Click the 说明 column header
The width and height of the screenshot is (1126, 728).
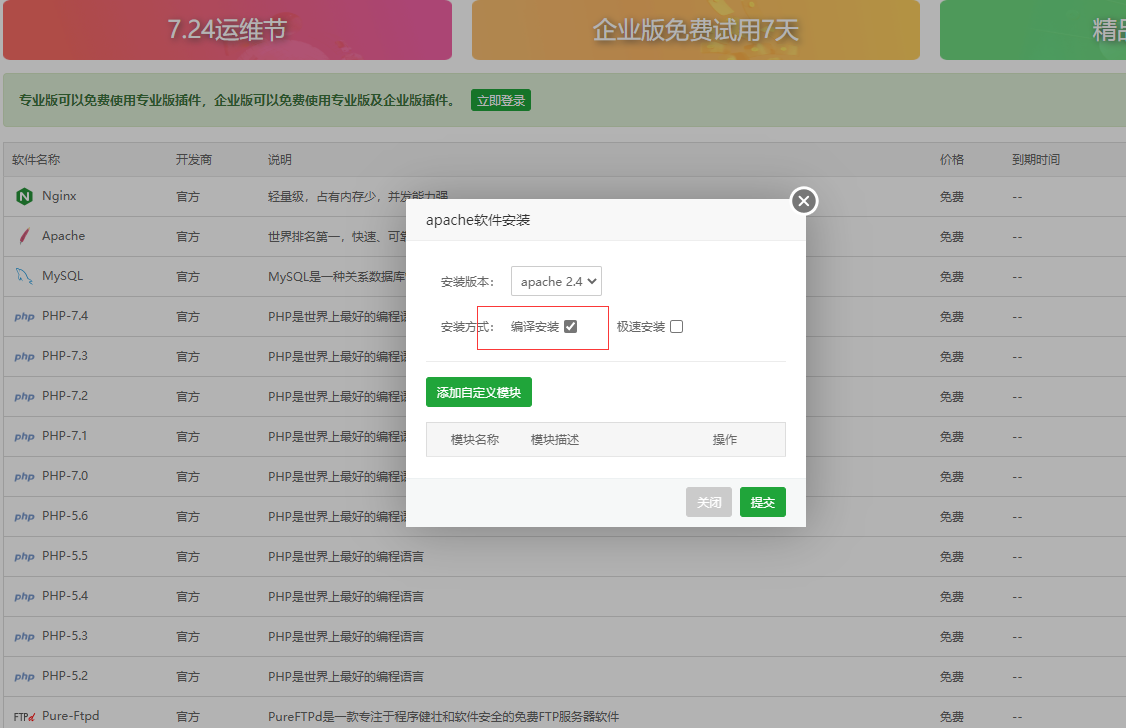pos(280,159)
